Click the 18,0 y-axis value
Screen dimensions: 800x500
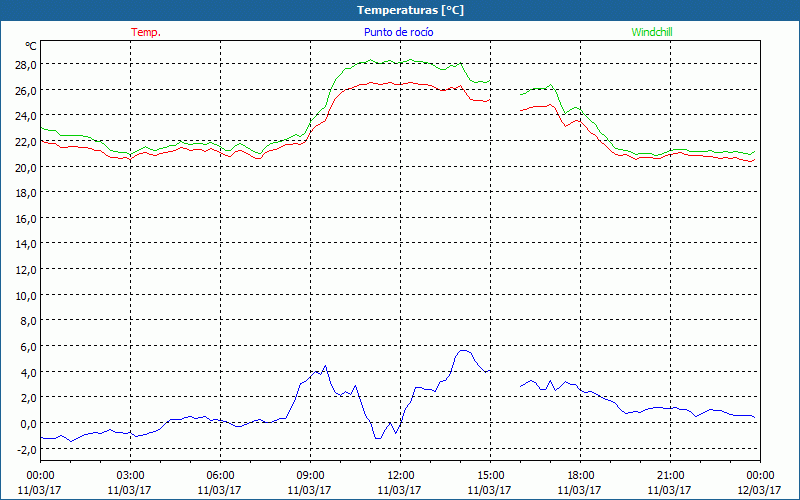point(27,193)
